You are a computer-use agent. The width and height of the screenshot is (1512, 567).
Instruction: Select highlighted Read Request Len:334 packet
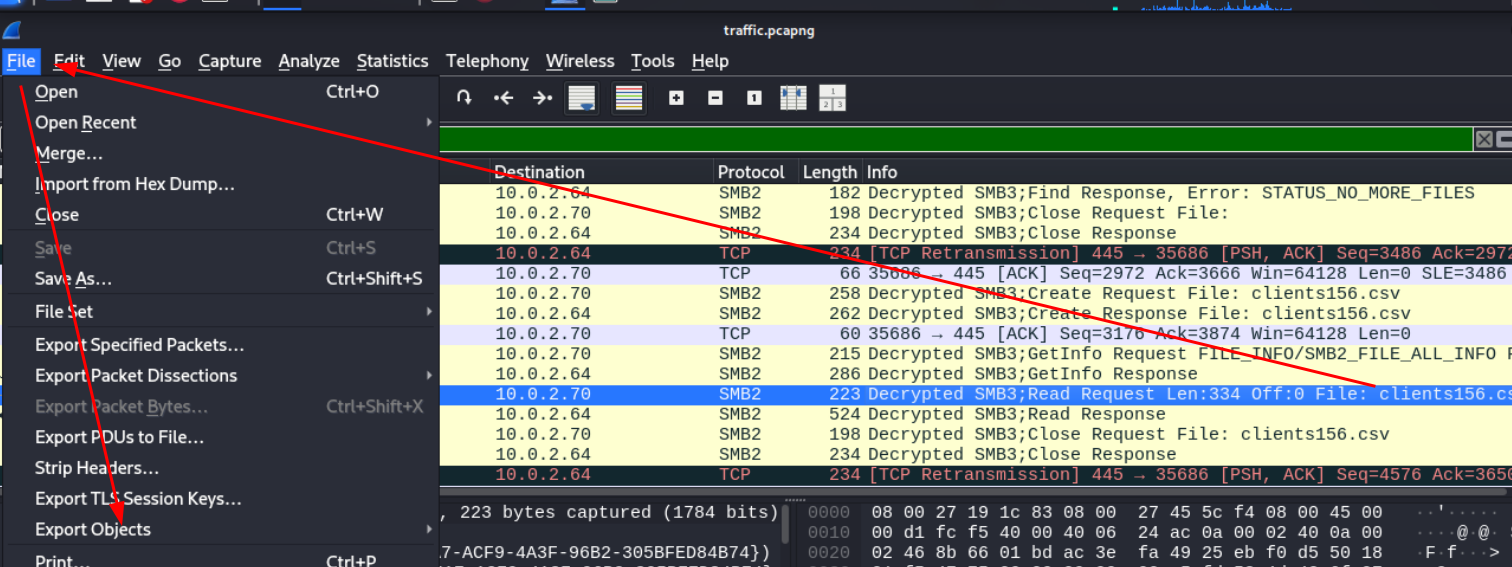975,394
